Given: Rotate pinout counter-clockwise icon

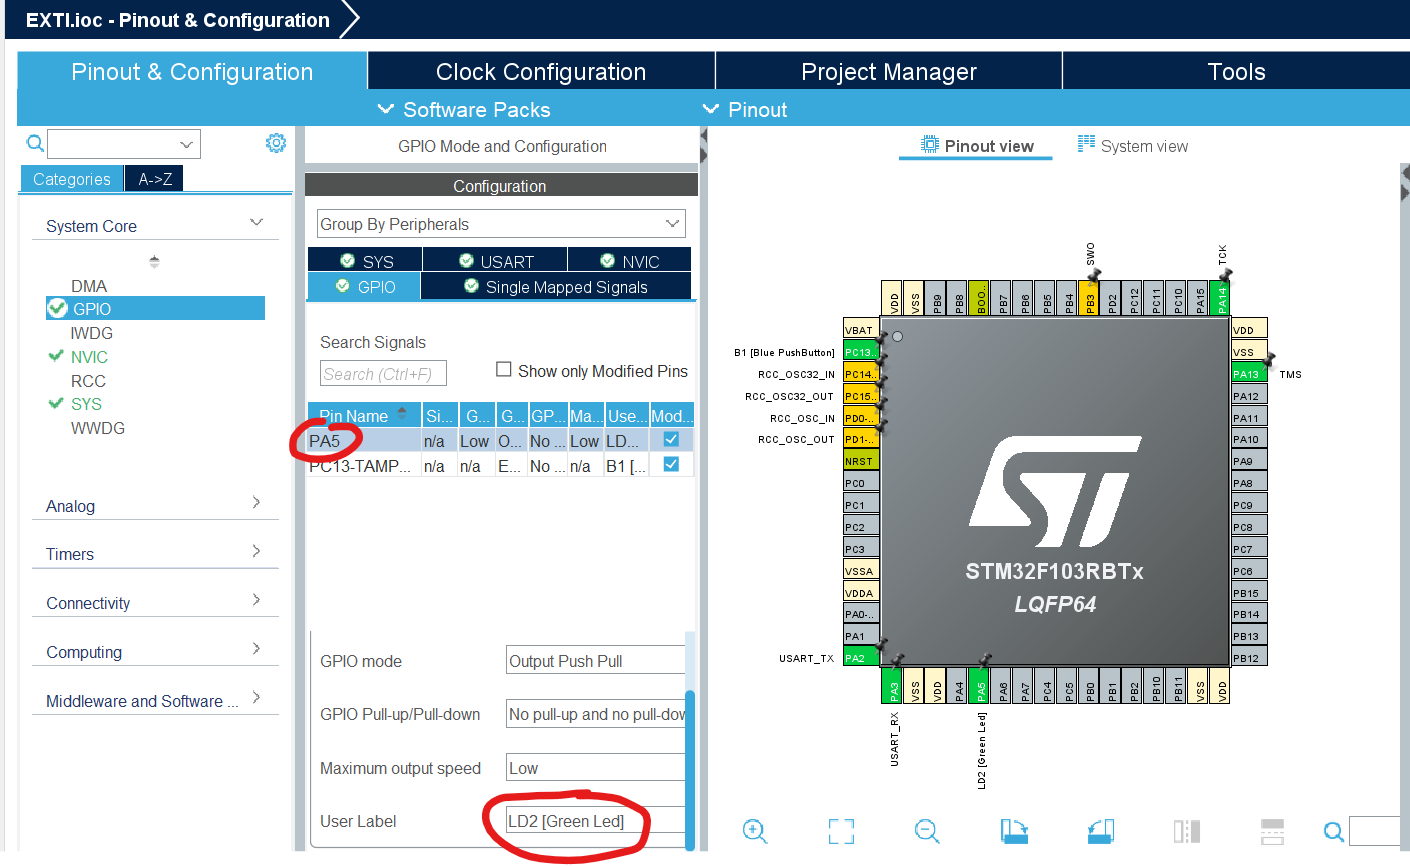Looking at the screenshot, I should coord(1100,831).
